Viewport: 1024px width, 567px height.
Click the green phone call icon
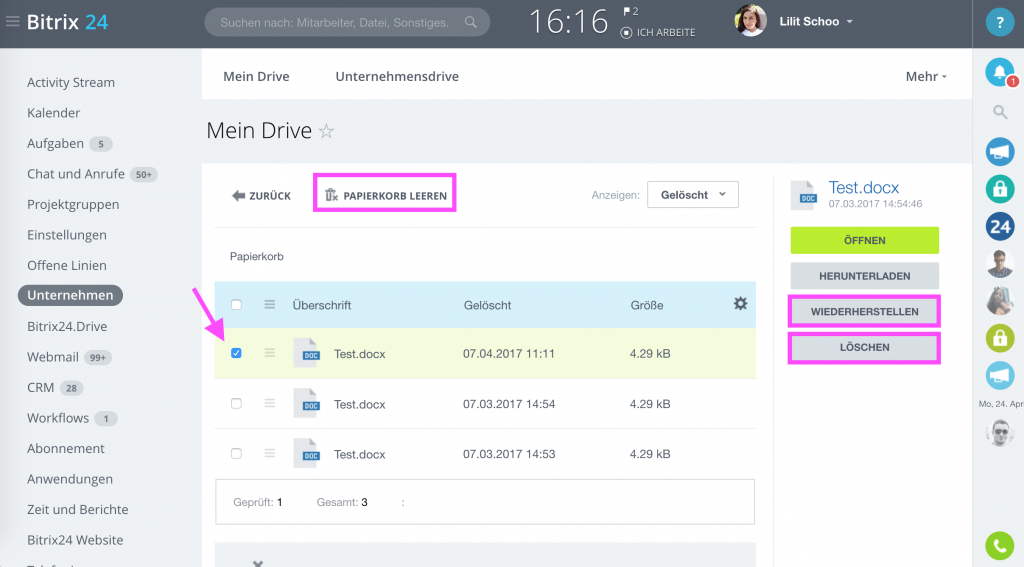[1000, 545]
